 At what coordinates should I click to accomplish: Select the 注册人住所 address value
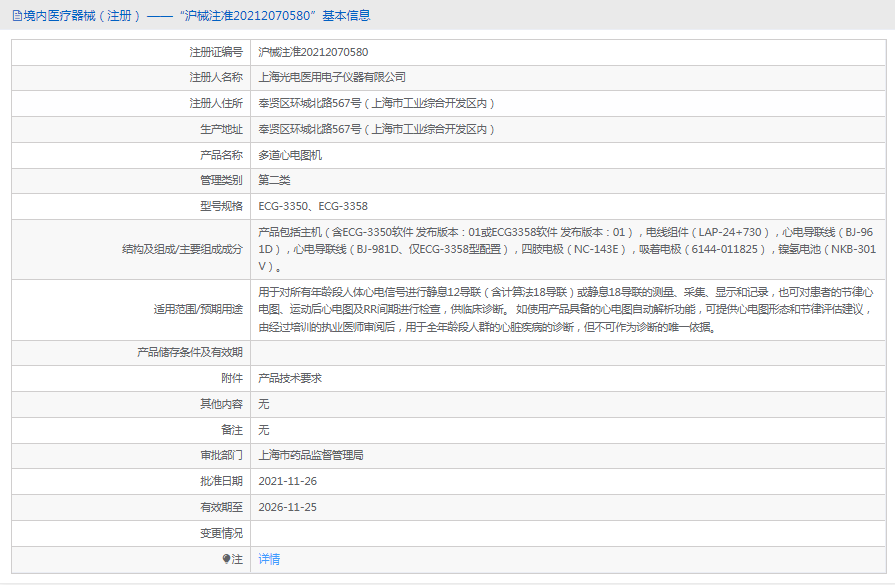pyautogui.click(x=377, y=103)
